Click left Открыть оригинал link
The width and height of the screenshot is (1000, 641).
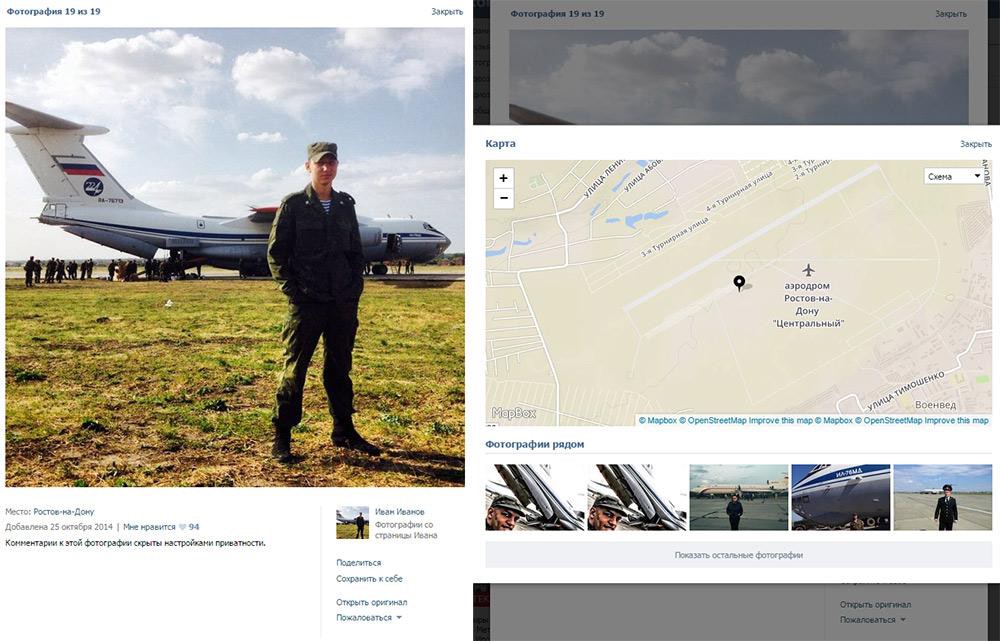371,602
